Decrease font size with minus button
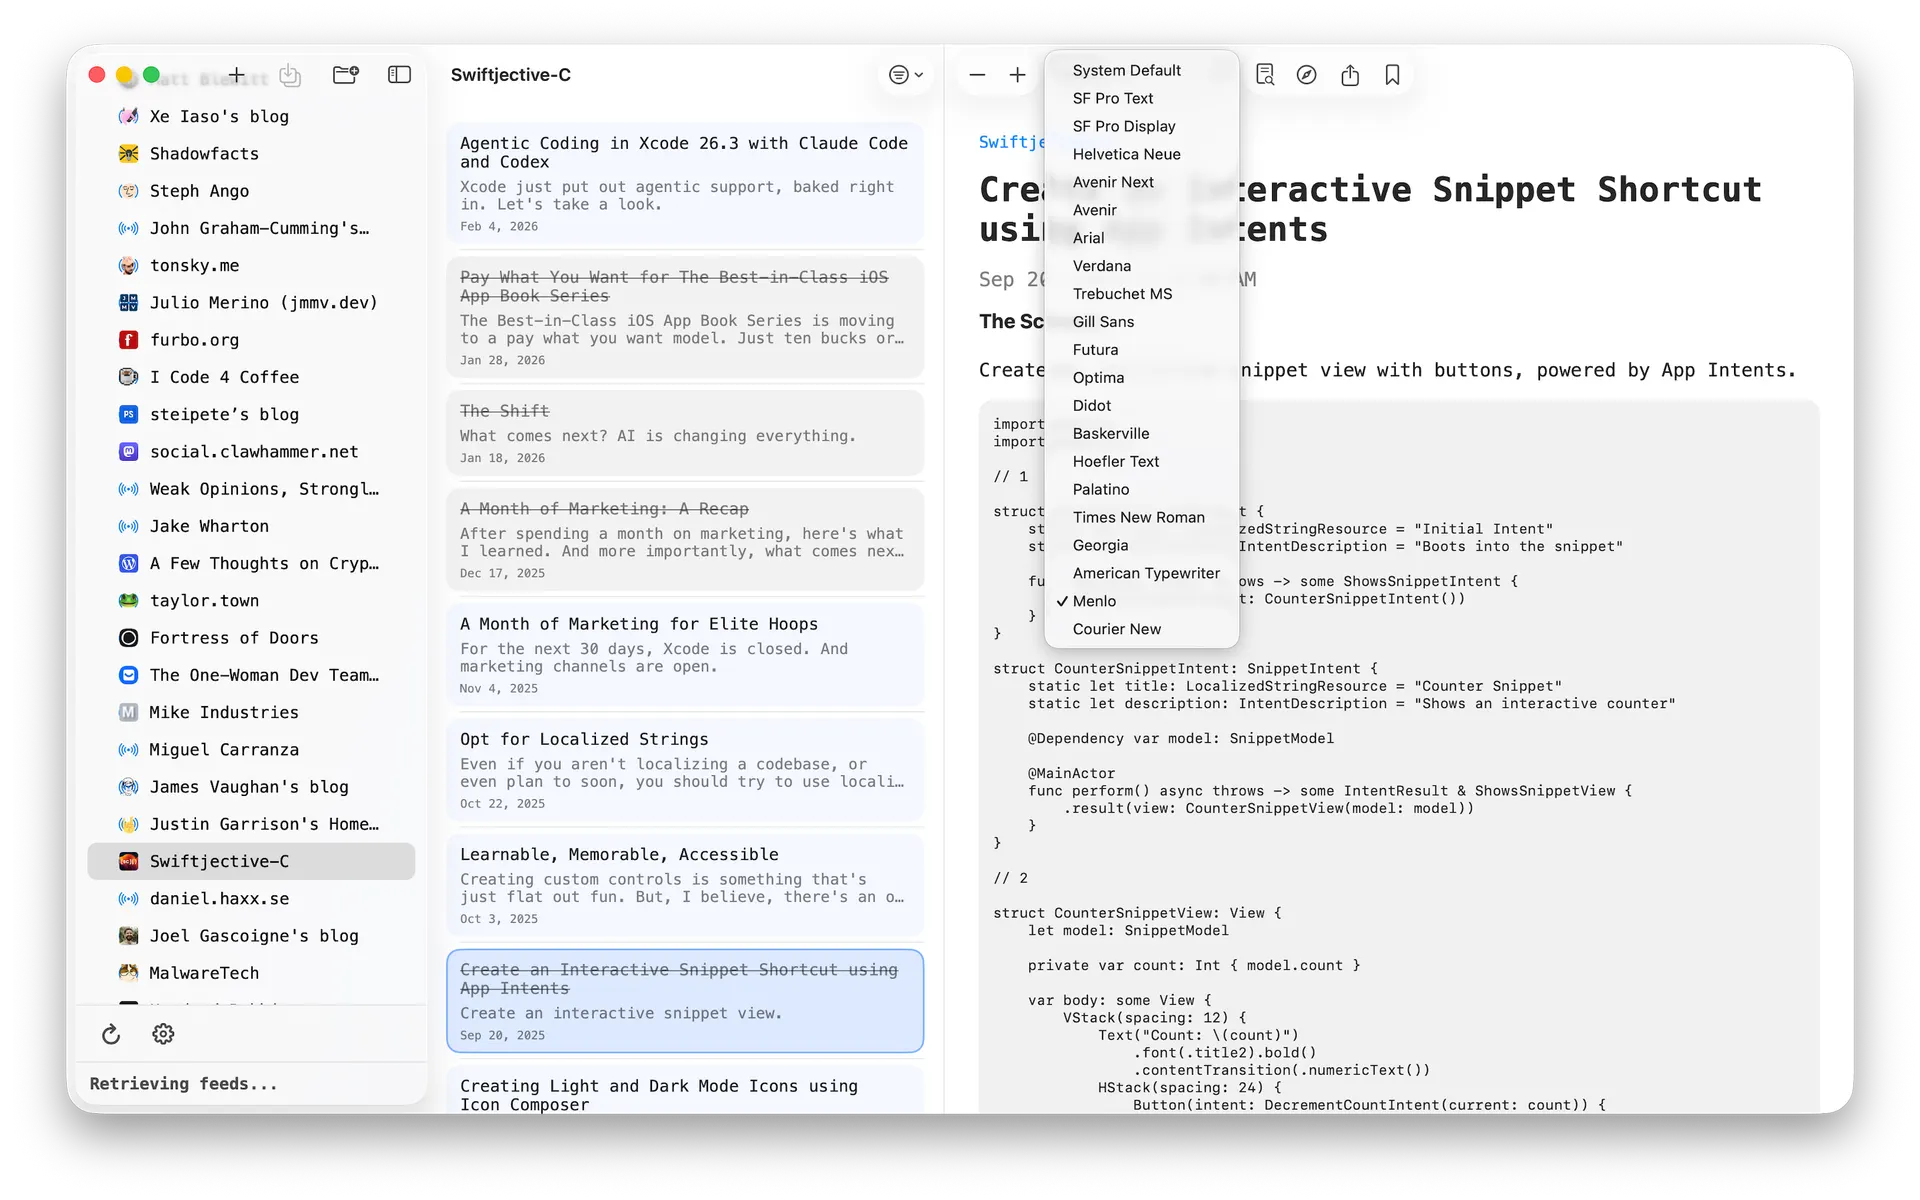The image size is (1920, 1200). pos(978,75)
